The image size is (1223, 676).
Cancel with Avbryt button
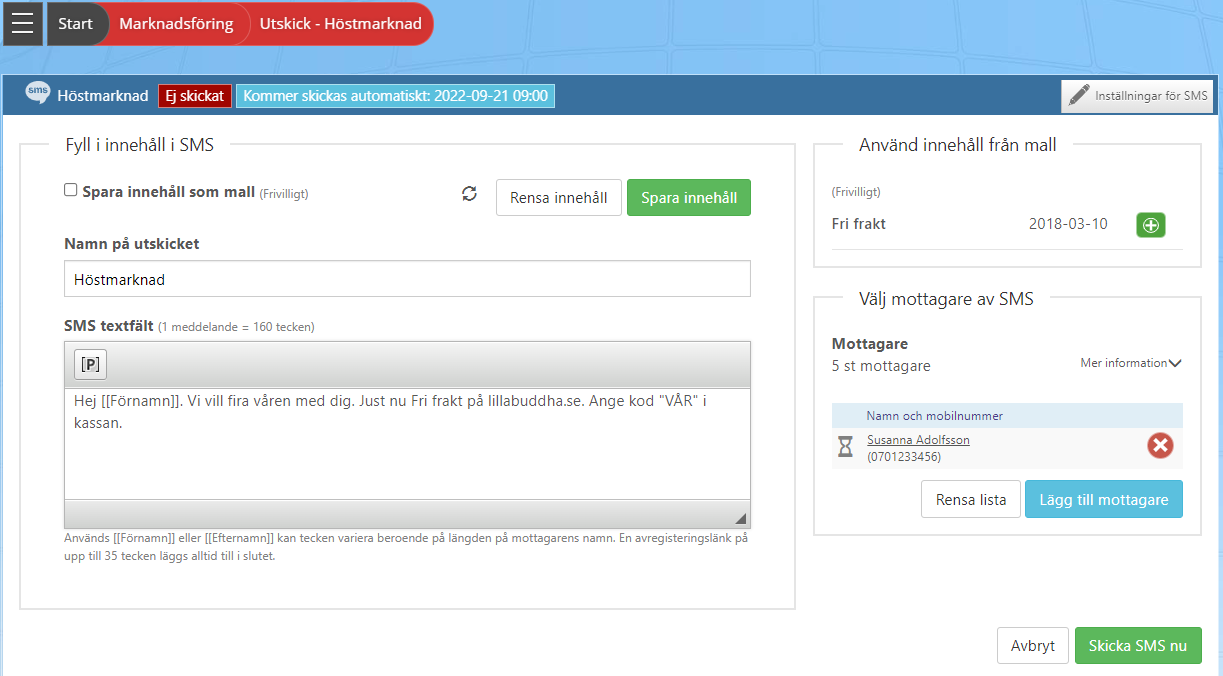point(1033,646)
